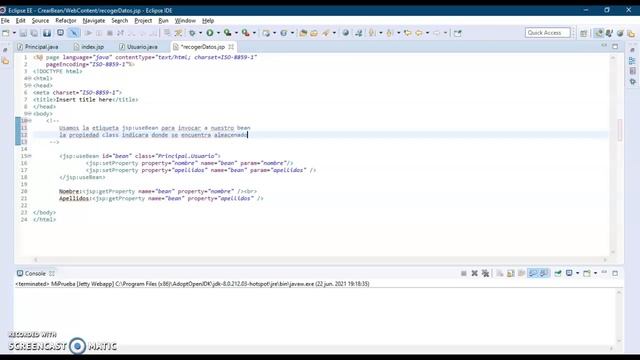Click the New Server toolbar icon
640x360 pixels.
(x=266, y=33)
